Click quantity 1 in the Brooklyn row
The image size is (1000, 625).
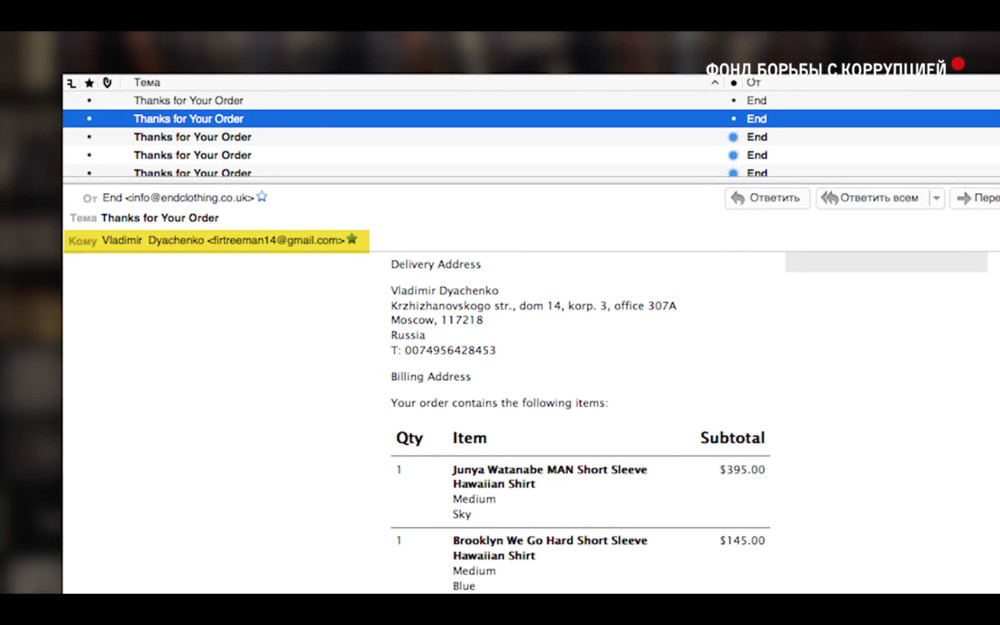(x=399, y=541)
